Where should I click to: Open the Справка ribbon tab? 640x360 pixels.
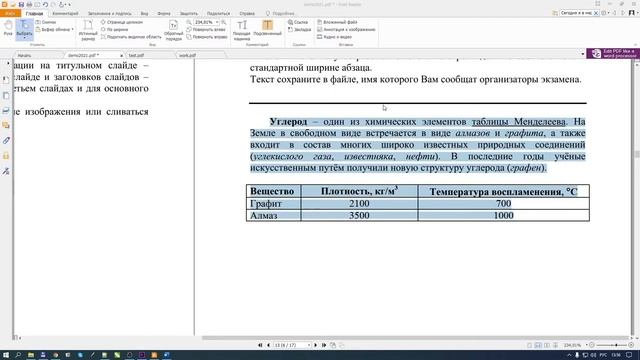point(247,13)
